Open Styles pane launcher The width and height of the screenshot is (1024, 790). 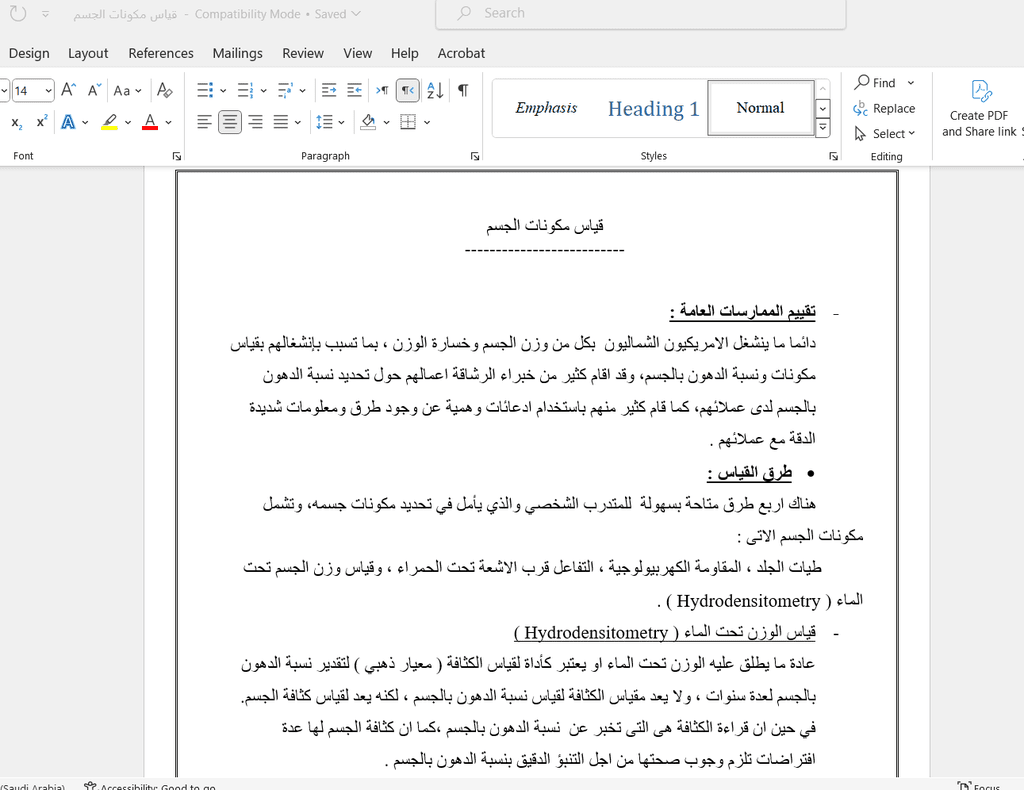tap(833, 156)
